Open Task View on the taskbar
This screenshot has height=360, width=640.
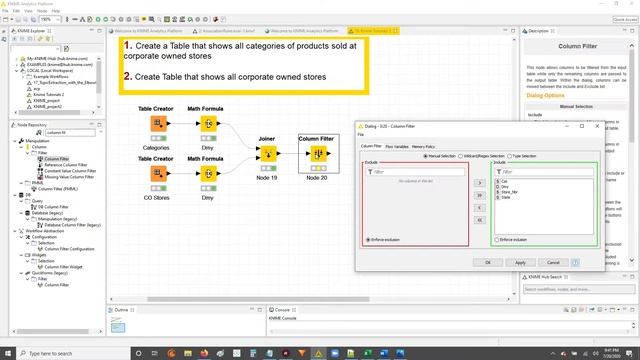point(155,353)
